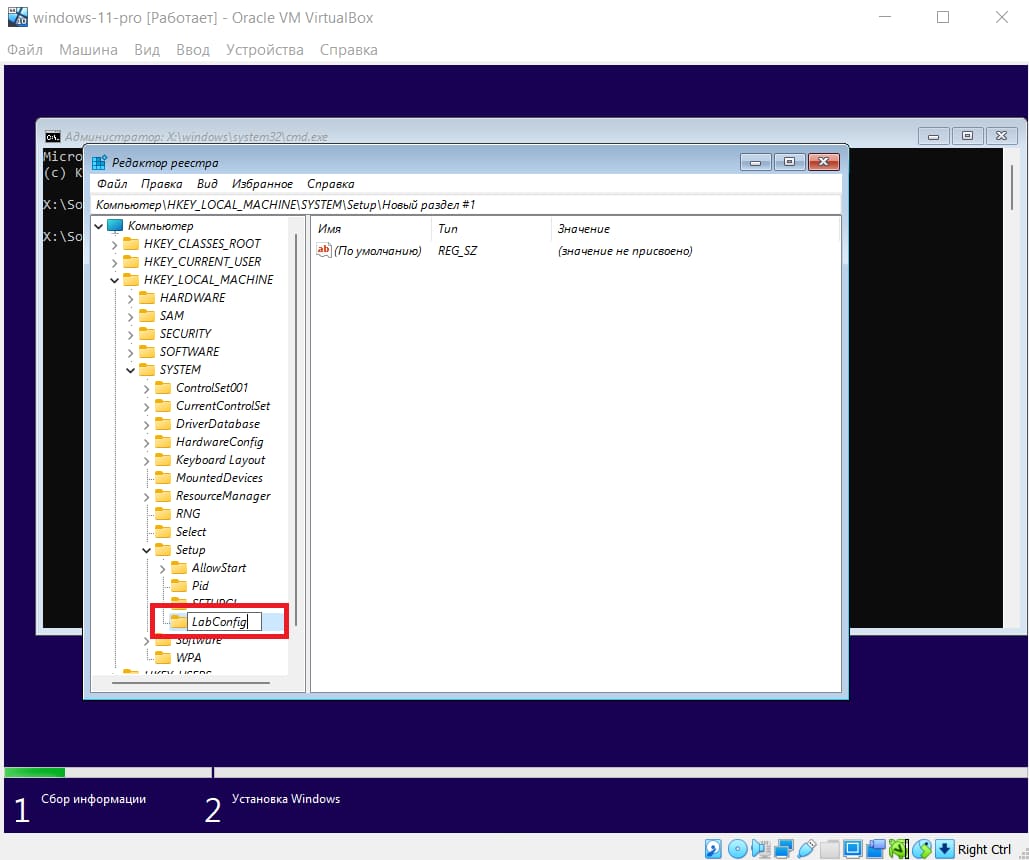
Task: Click the recording status icon in VirtualBox status bar
Action: [x=875, y=849]
